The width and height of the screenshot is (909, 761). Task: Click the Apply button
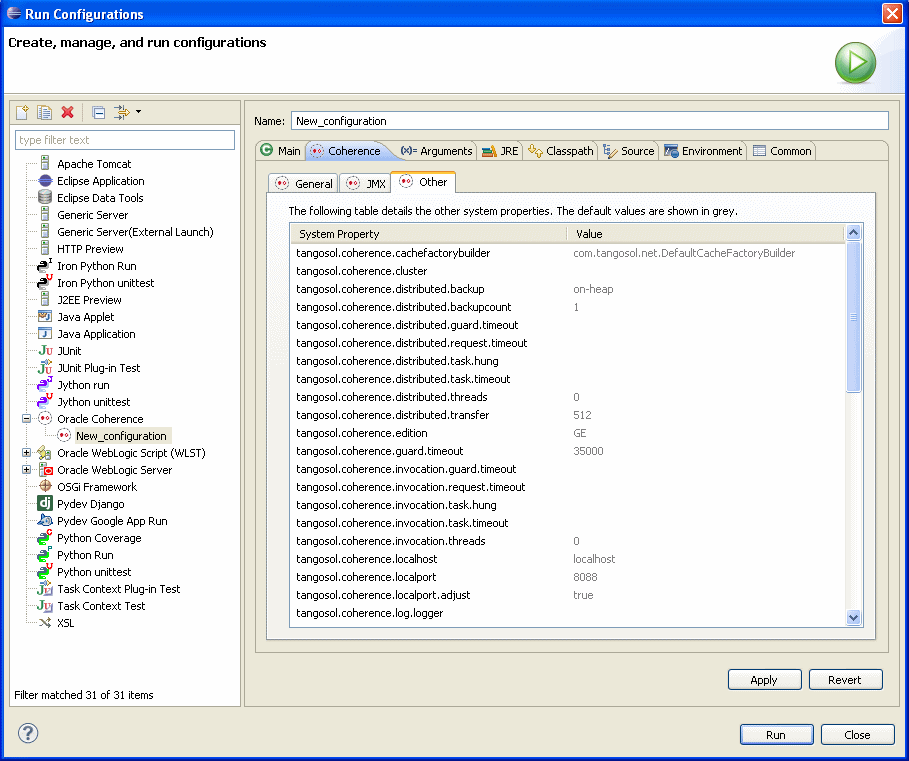point(764,680)
